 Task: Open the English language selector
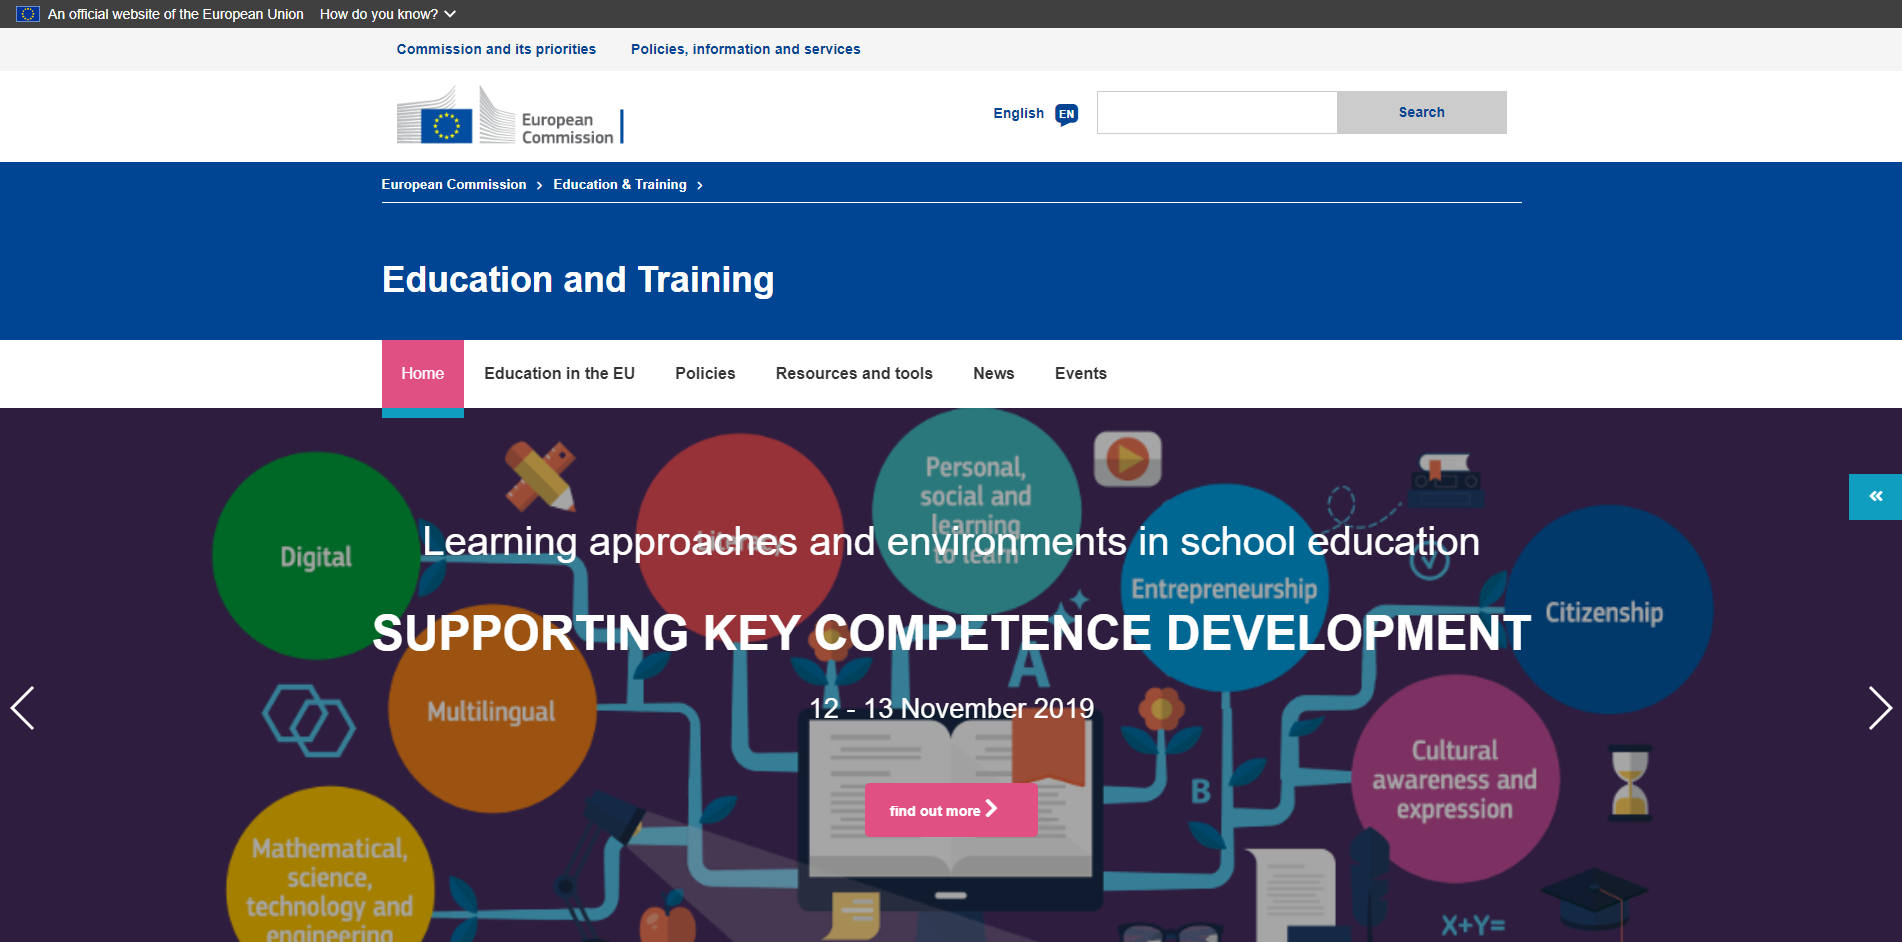1018,113
